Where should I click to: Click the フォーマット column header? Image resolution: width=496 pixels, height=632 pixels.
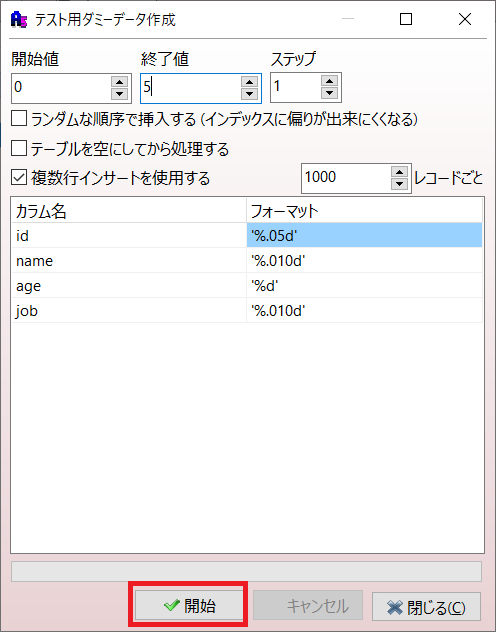tap(364, 211)
